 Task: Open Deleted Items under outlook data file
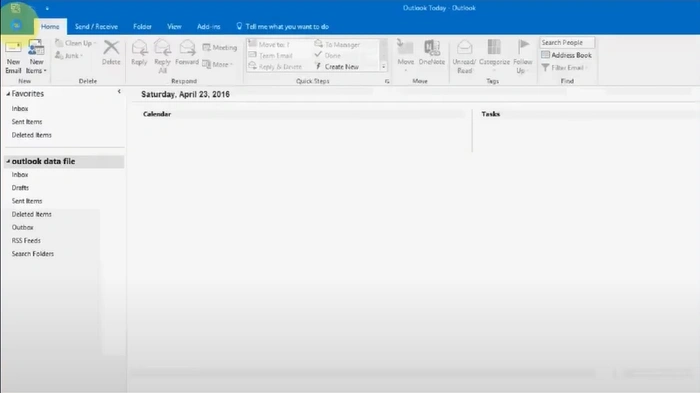click(32, 214)
